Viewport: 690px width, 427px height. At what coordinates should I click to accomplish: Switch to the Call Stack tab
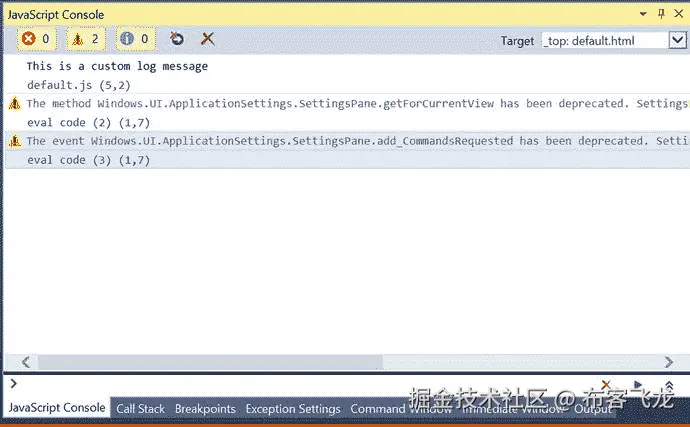(x=140, y=409)
